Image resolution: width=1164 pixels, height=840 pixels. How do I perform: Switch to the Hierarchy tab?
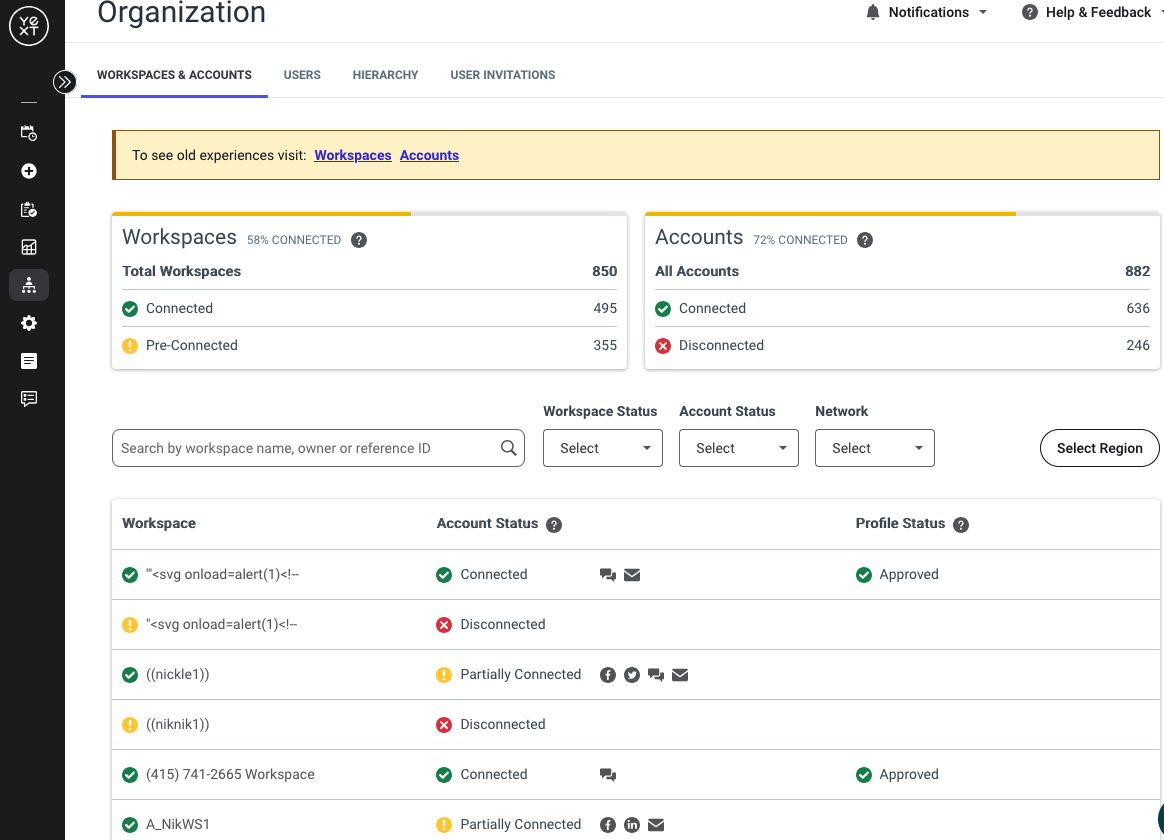(385, 75)
